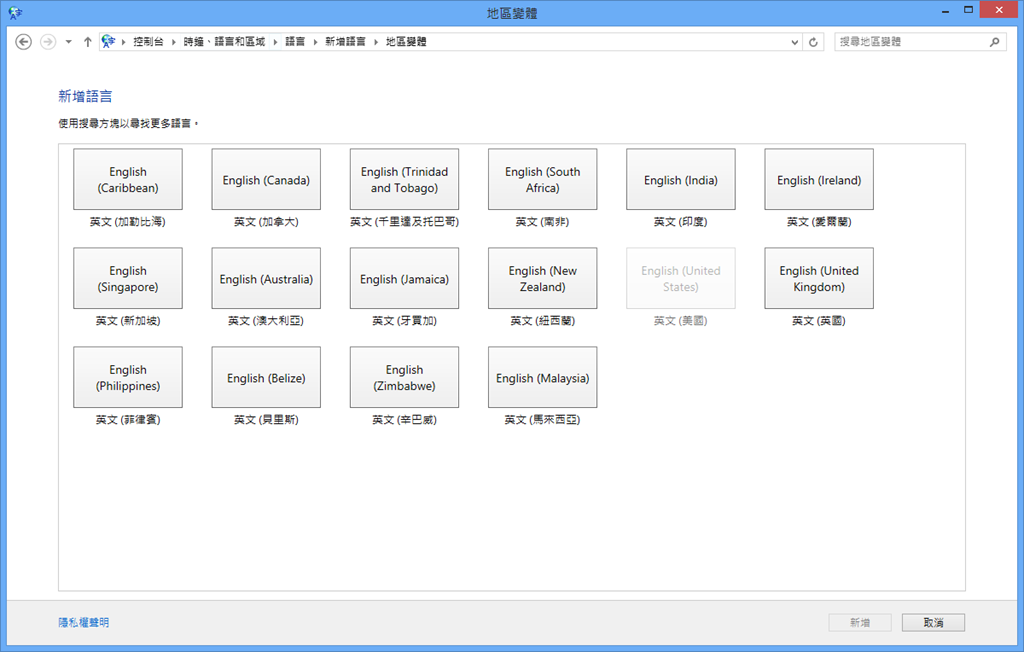Viewport: 1024px width, 652px height.
Task: Expand the address bar history dropdown
Action: coord(795,42)
